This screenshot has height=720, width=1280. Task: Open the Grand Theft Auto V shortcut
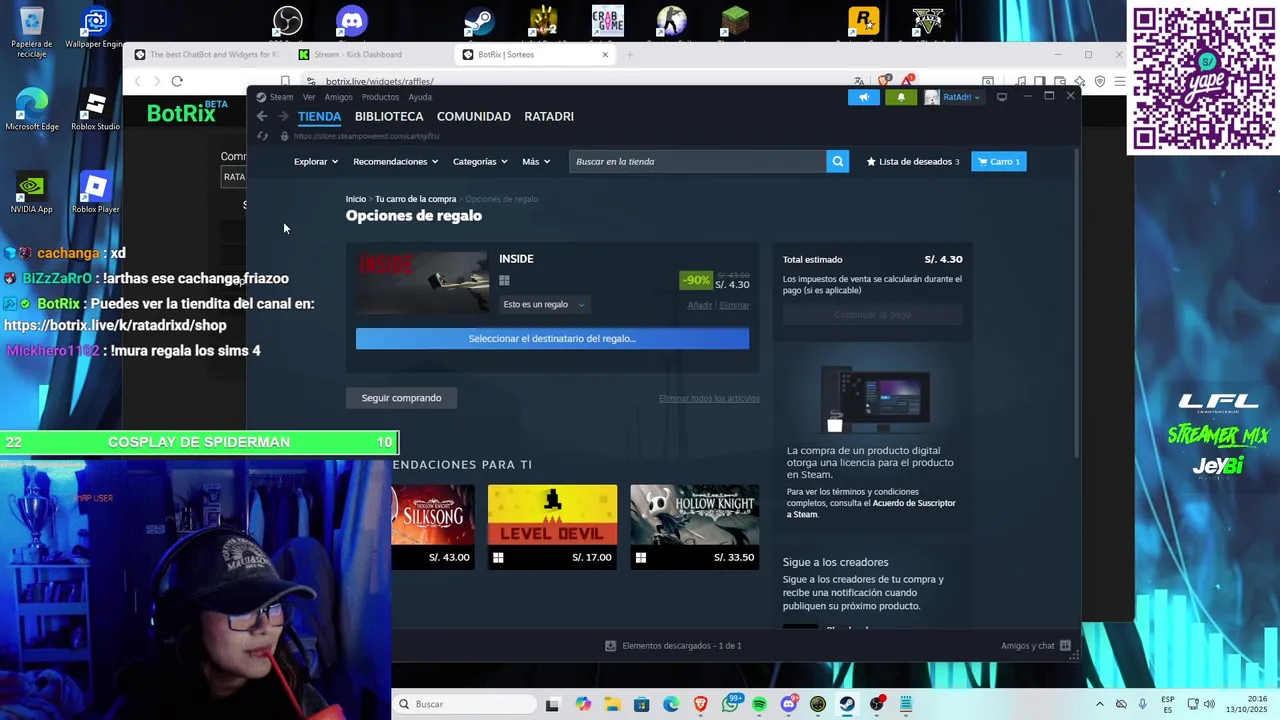[x=927, y=20]
